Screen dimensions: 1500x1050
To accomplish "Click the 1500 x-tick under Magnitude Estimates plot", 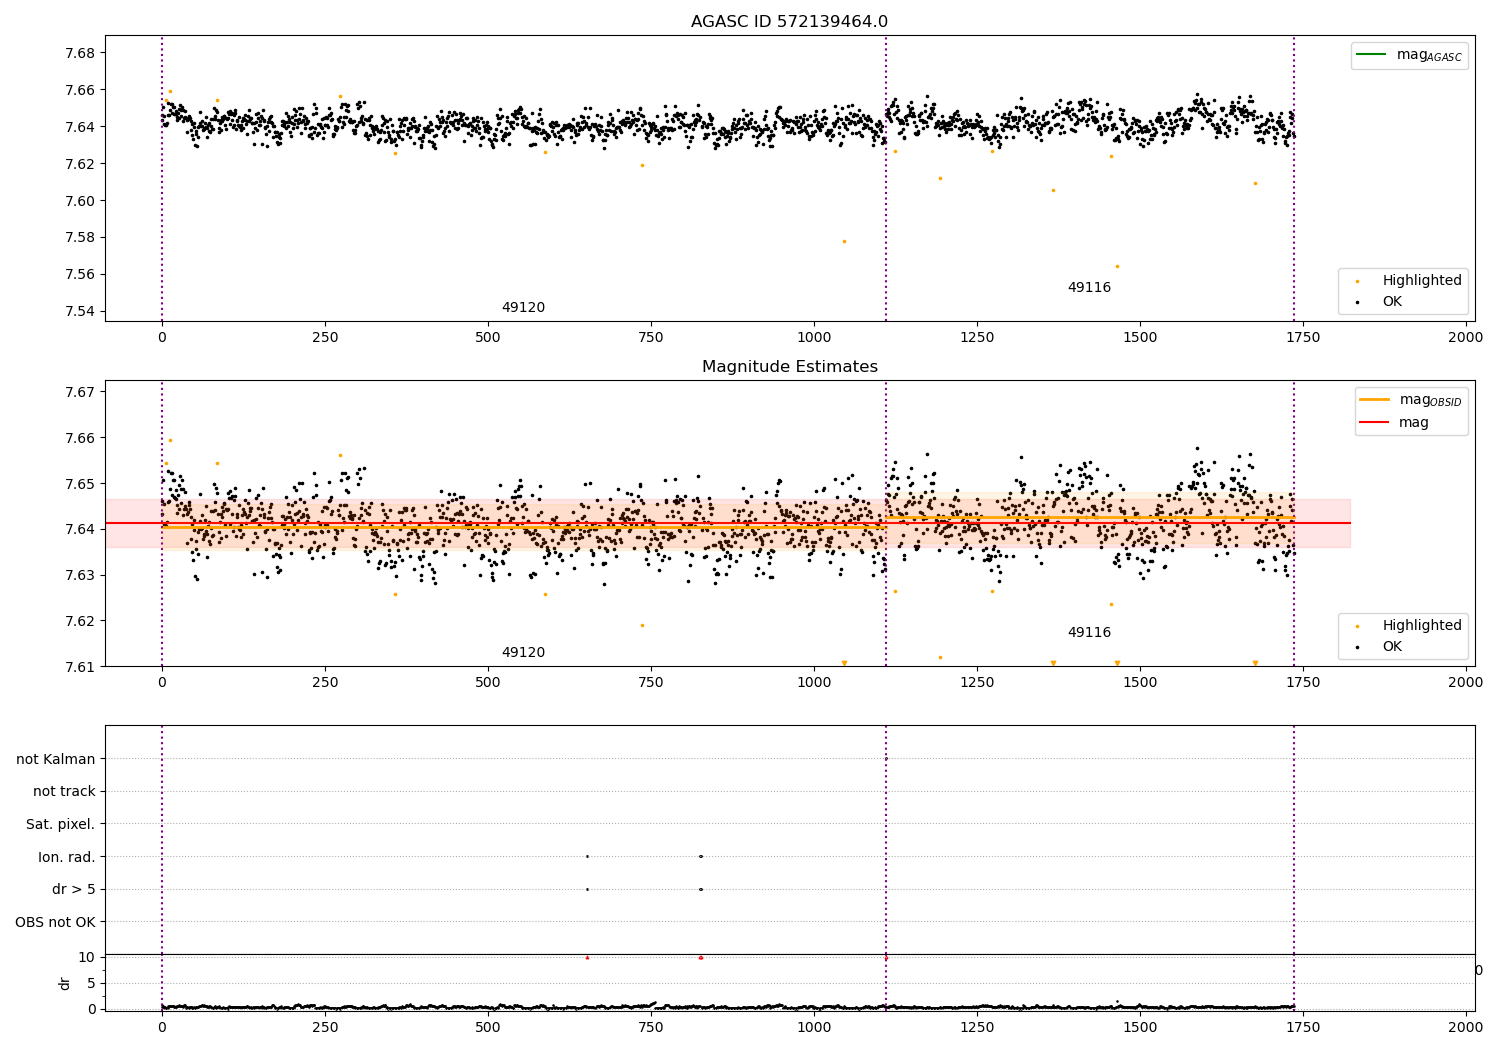I will tap(1140, 682).
